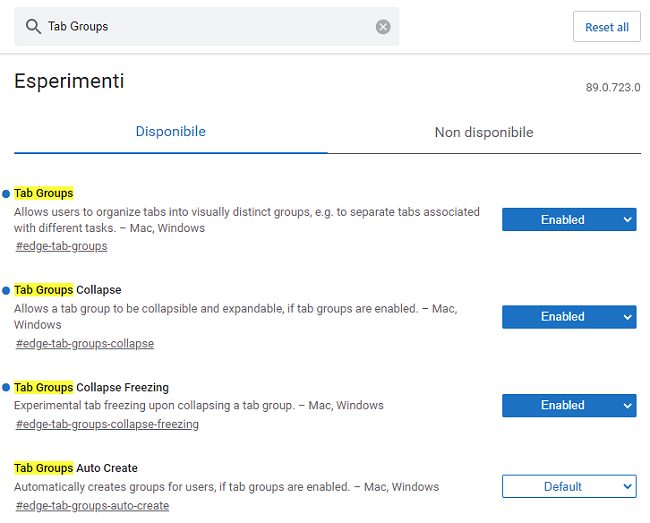Click the search magnifier icon
The width and height of the screenshot is (650, 523).
[33, 27]
